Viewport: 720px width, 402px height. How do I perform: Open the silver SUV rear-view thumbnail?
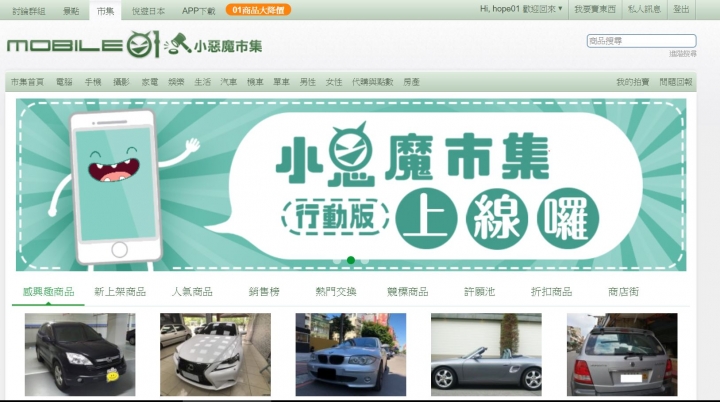pos(622,355)
